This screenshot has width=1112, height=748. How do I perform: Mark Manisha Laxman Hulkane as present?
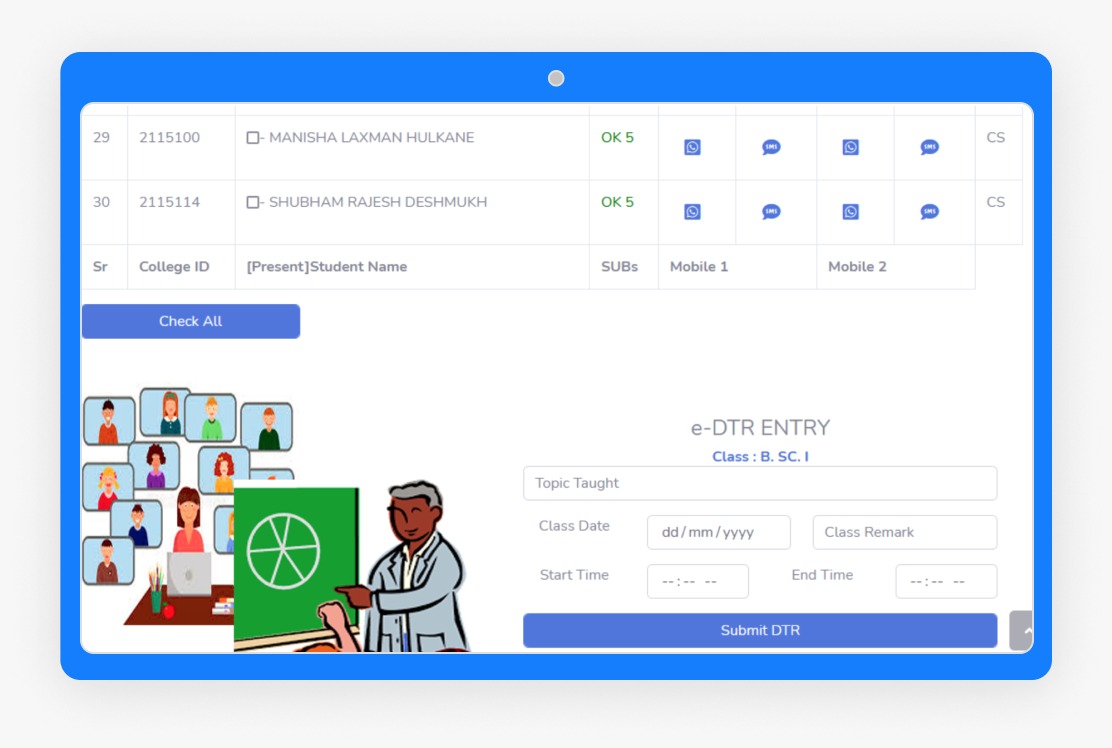click(x=253, y=138)
